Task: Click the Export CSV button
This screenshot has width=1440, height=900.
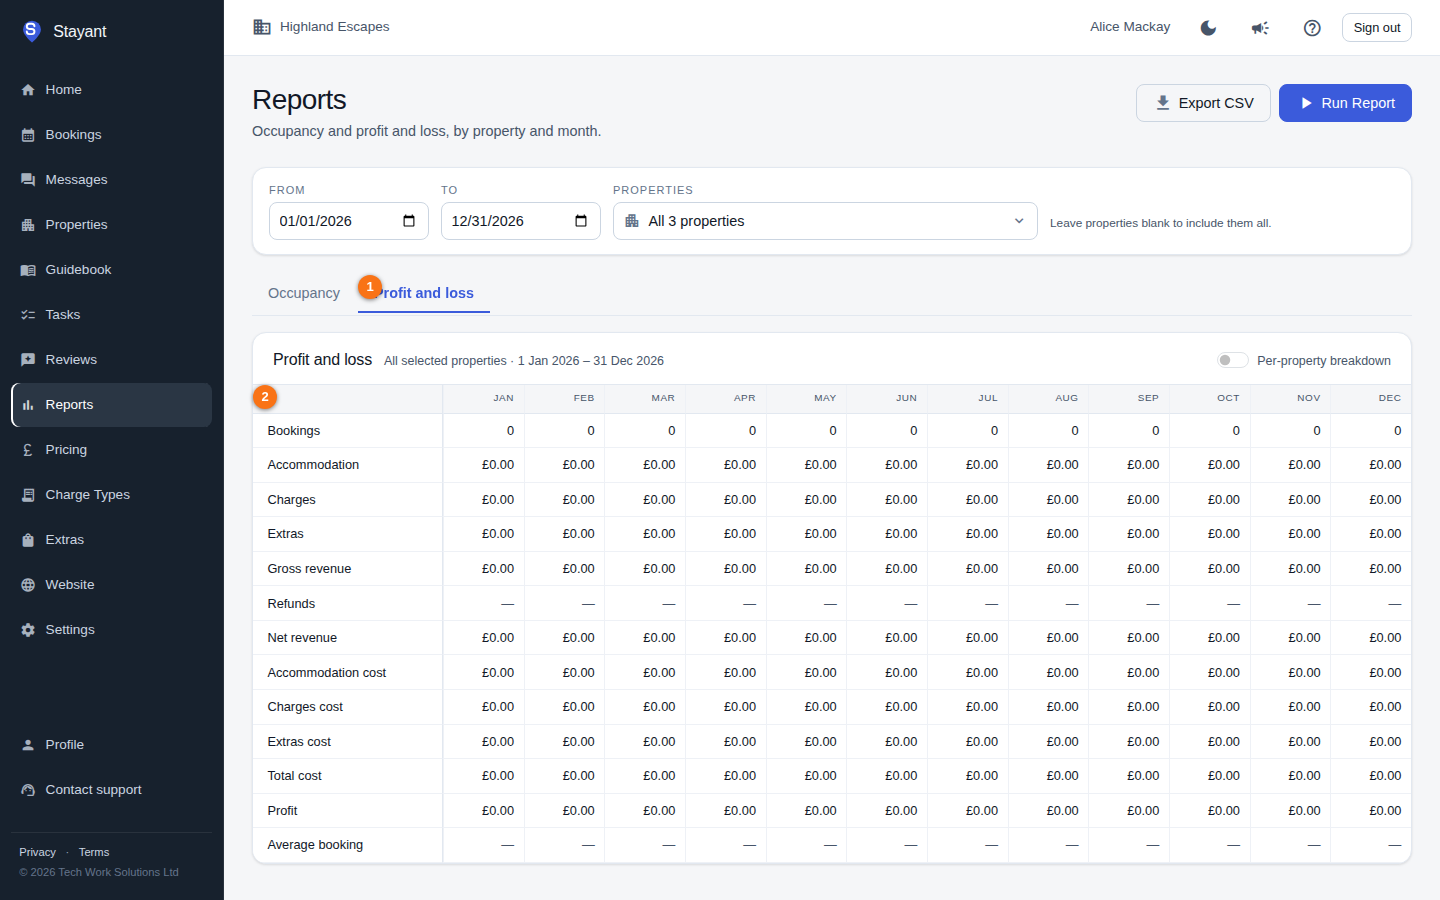Action: coord(1203,103)
